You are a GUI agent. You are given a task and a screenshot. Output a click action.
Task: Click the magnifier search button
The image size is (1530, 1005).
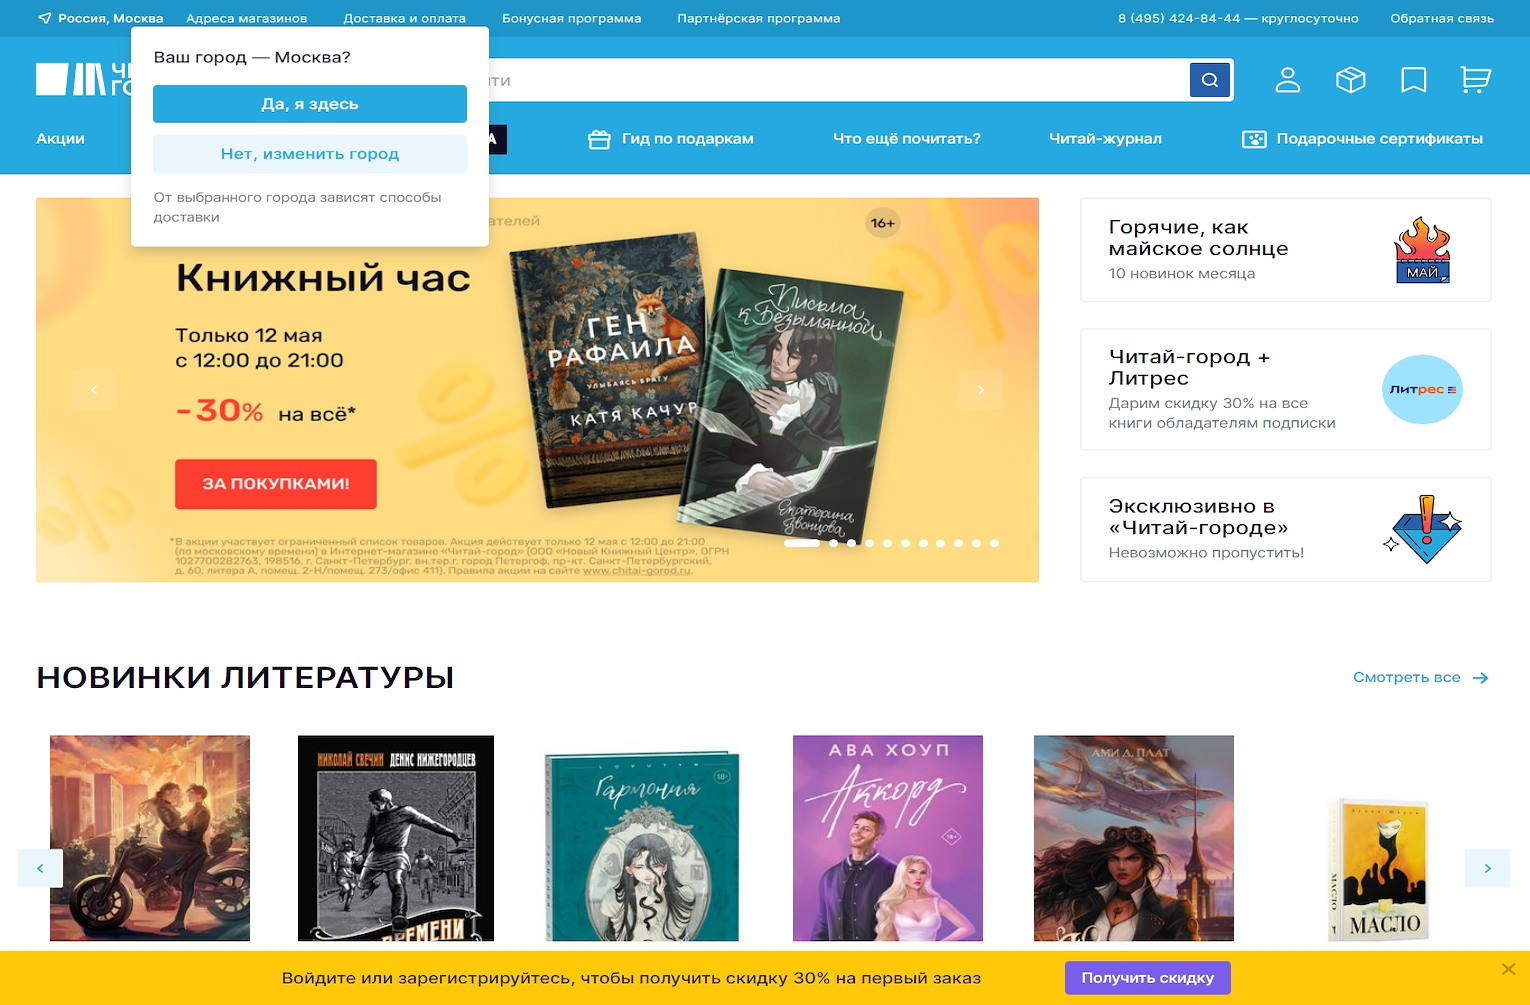(x=1210, y=80)
